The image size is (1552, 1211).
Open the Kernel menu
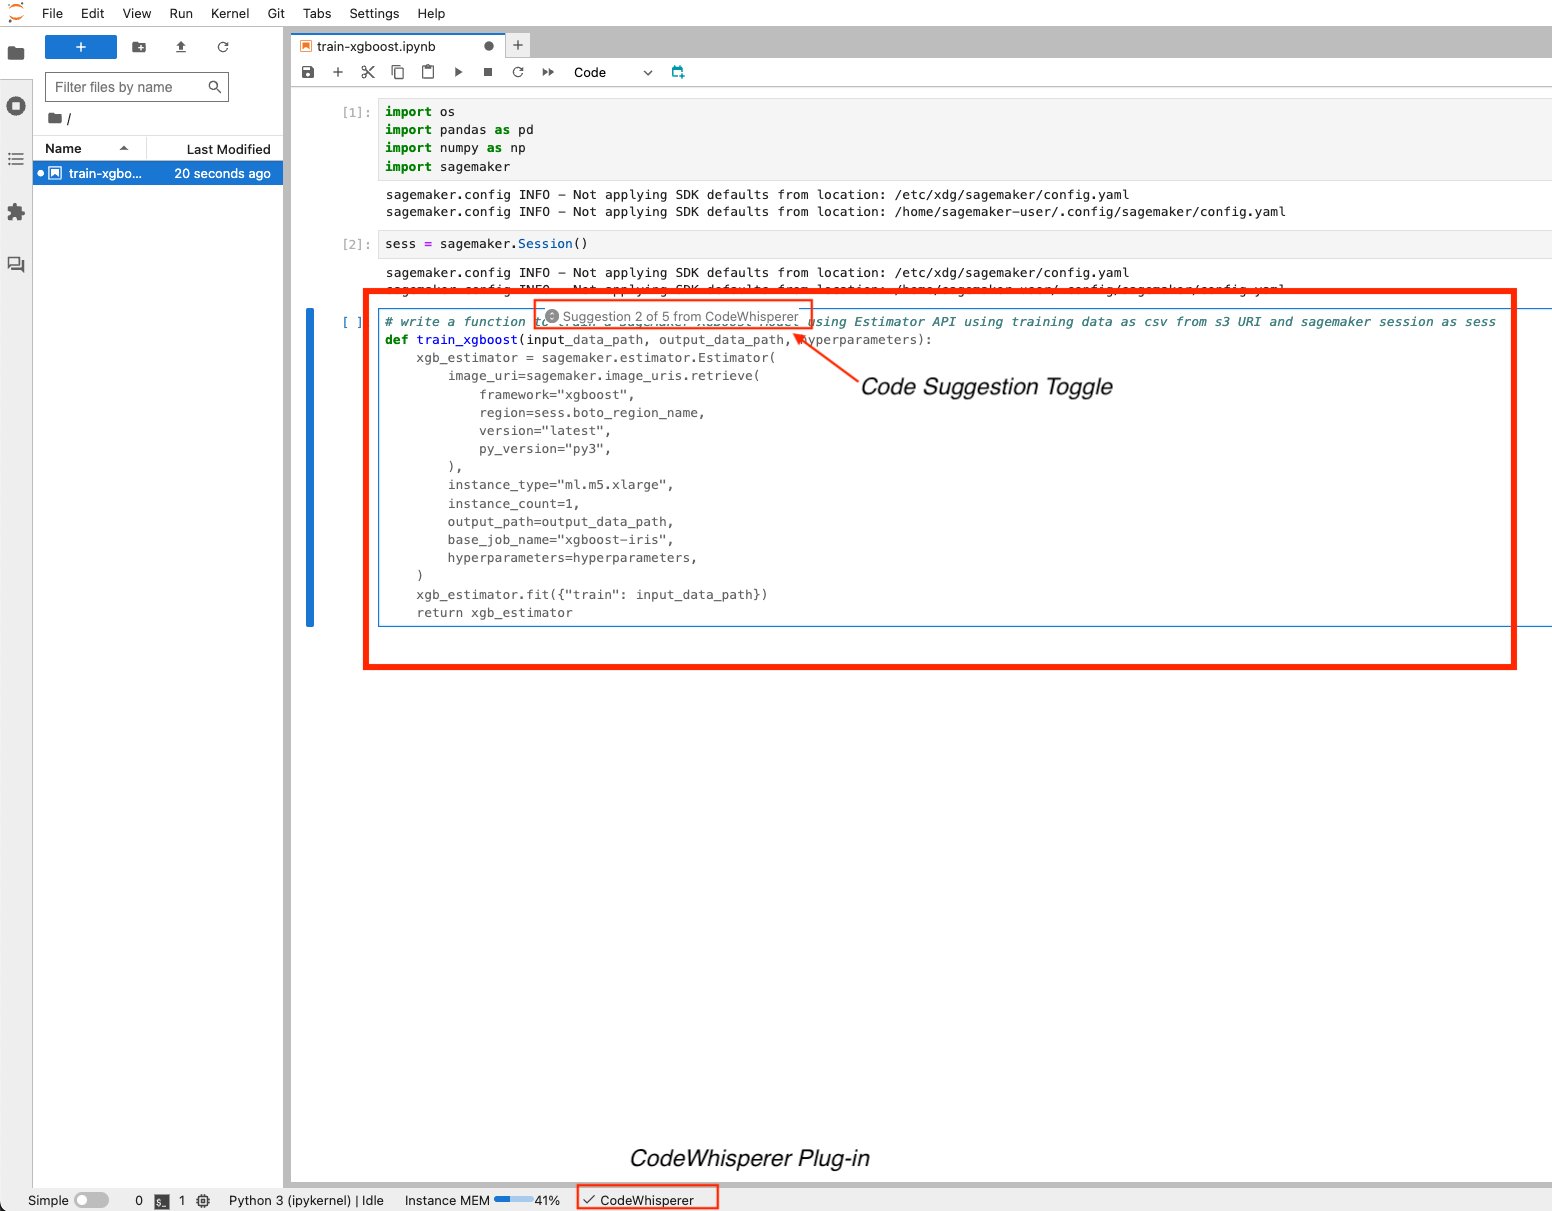[230, 13]
